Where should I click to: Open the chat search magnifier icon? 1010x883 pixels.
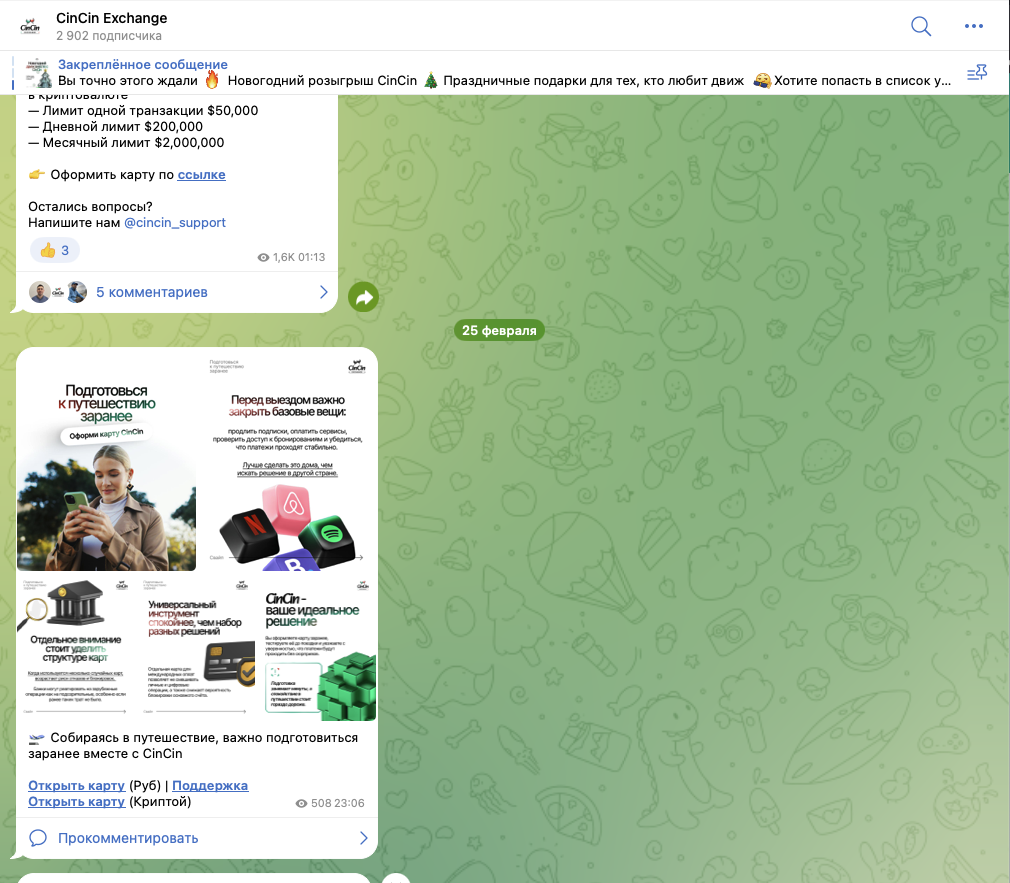(x=920, y=27)
